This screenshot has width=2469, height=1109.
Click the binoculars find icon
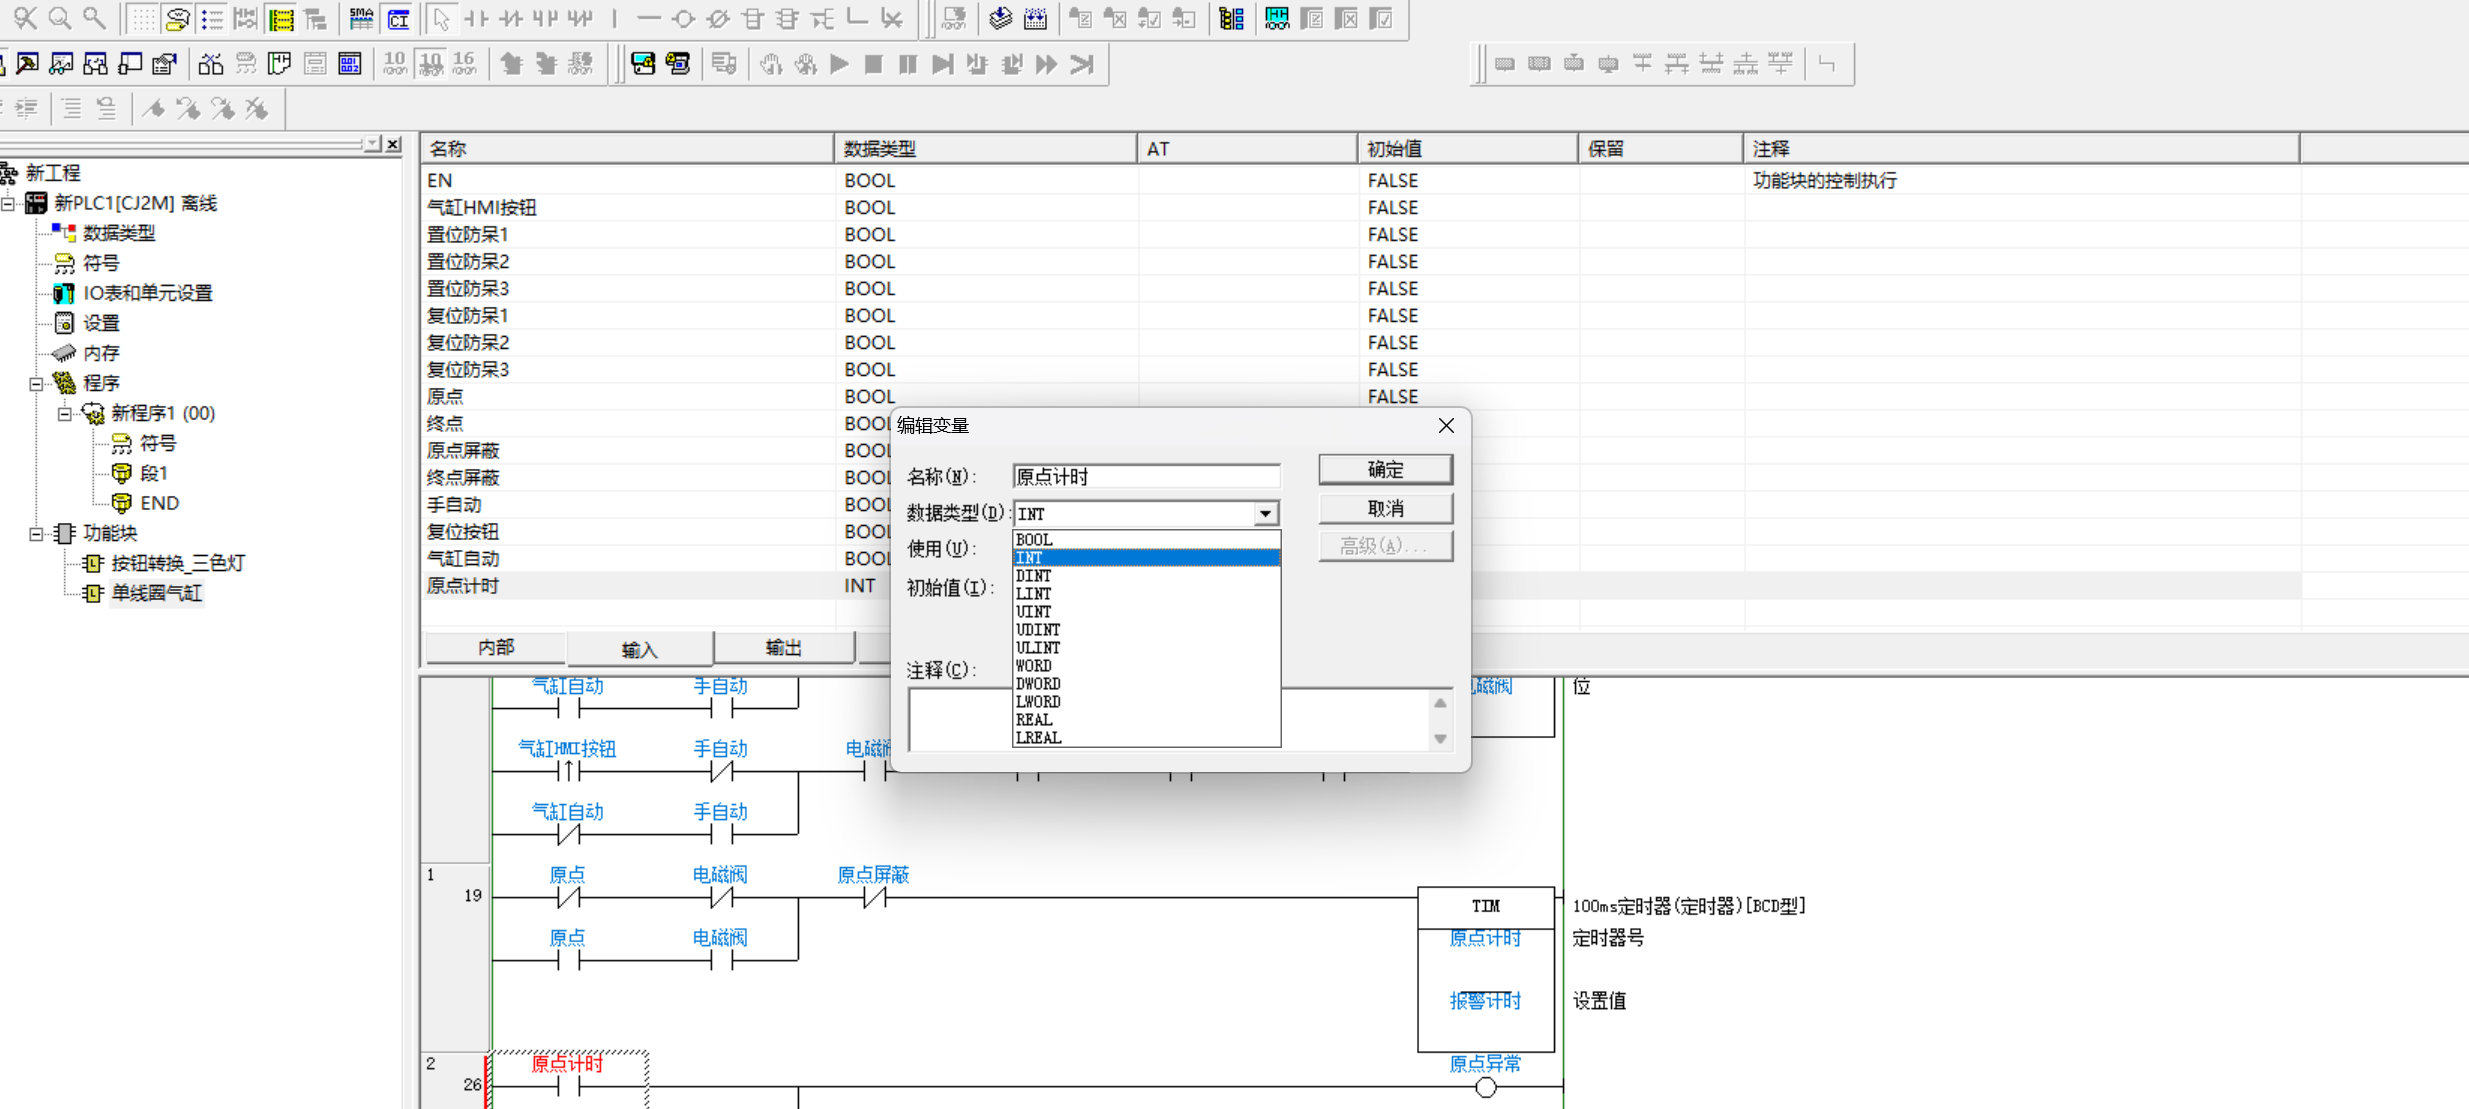(210, 64)
